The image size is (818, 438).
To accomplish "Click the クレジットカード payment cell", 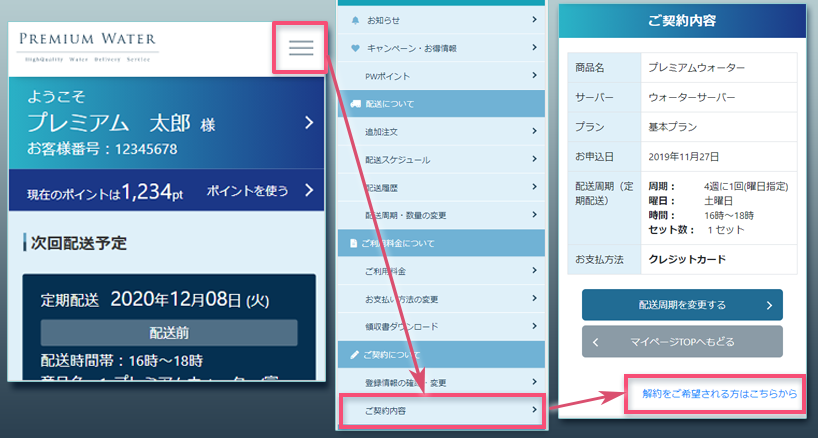I will point(719,259).
